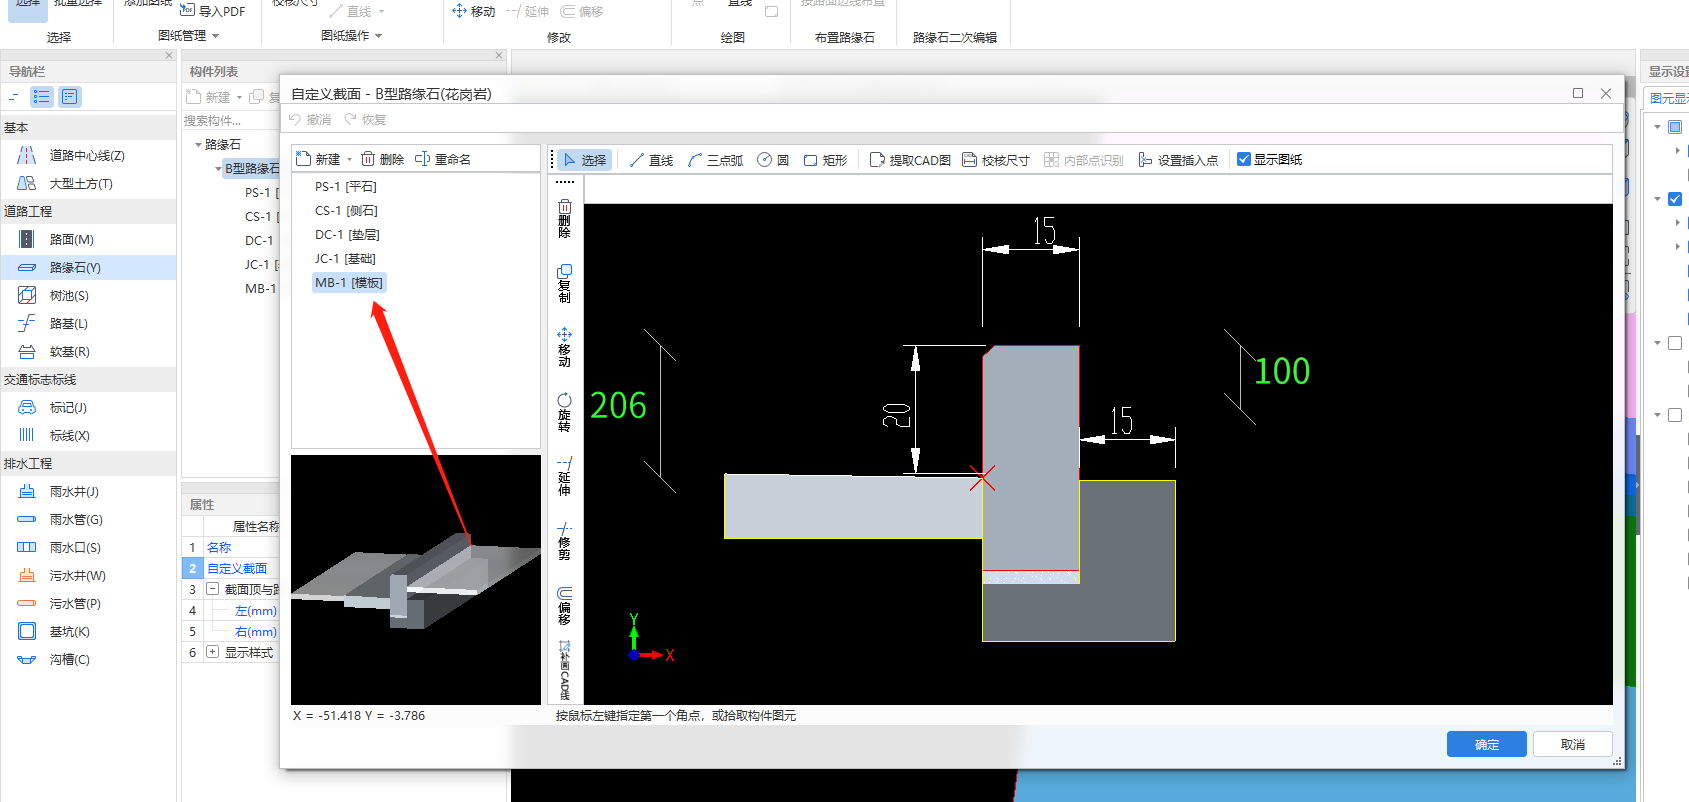
Task: Open the 图元显示 tab in display settings
Action: coord(1668,98)
